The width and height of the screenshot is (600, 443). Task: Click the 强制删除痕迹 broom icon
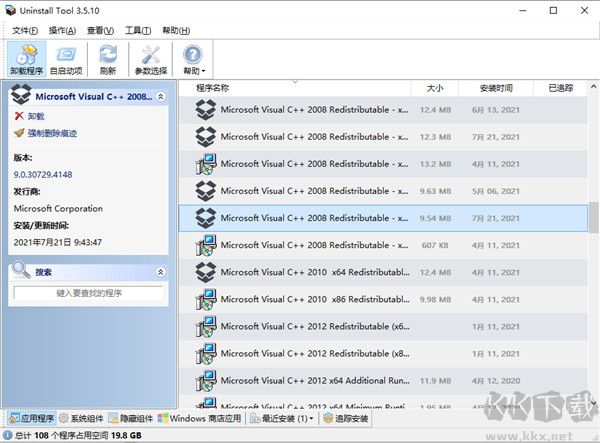[19, 133]
